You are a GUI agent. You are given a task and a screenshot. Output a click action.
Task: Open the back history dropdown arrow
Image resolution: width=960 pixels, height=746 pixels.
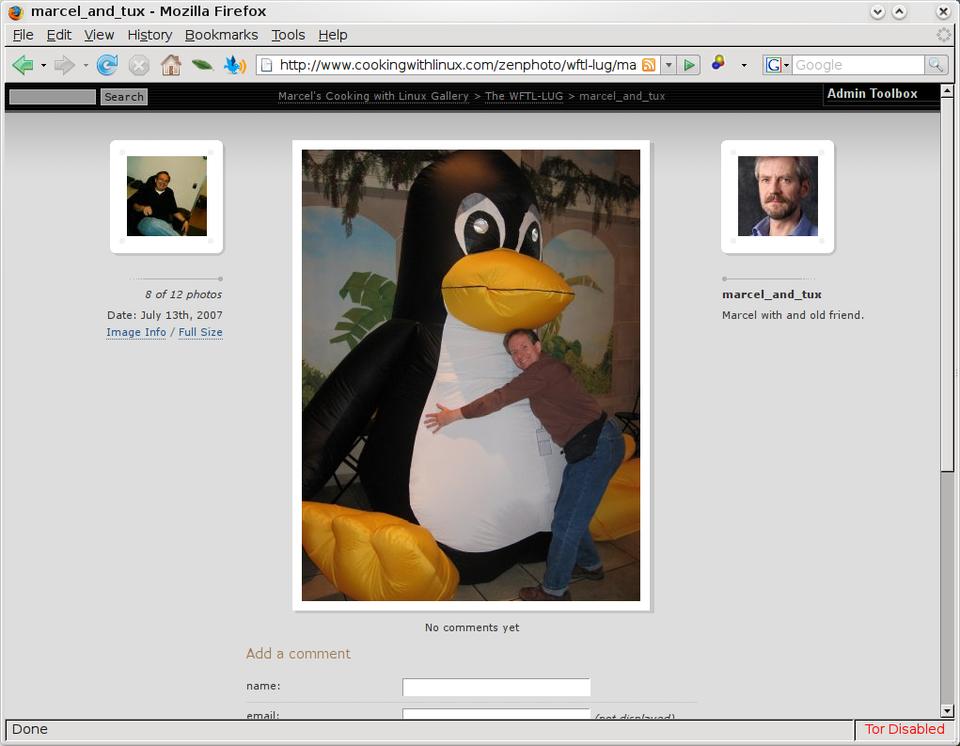(x=43, y=66)
